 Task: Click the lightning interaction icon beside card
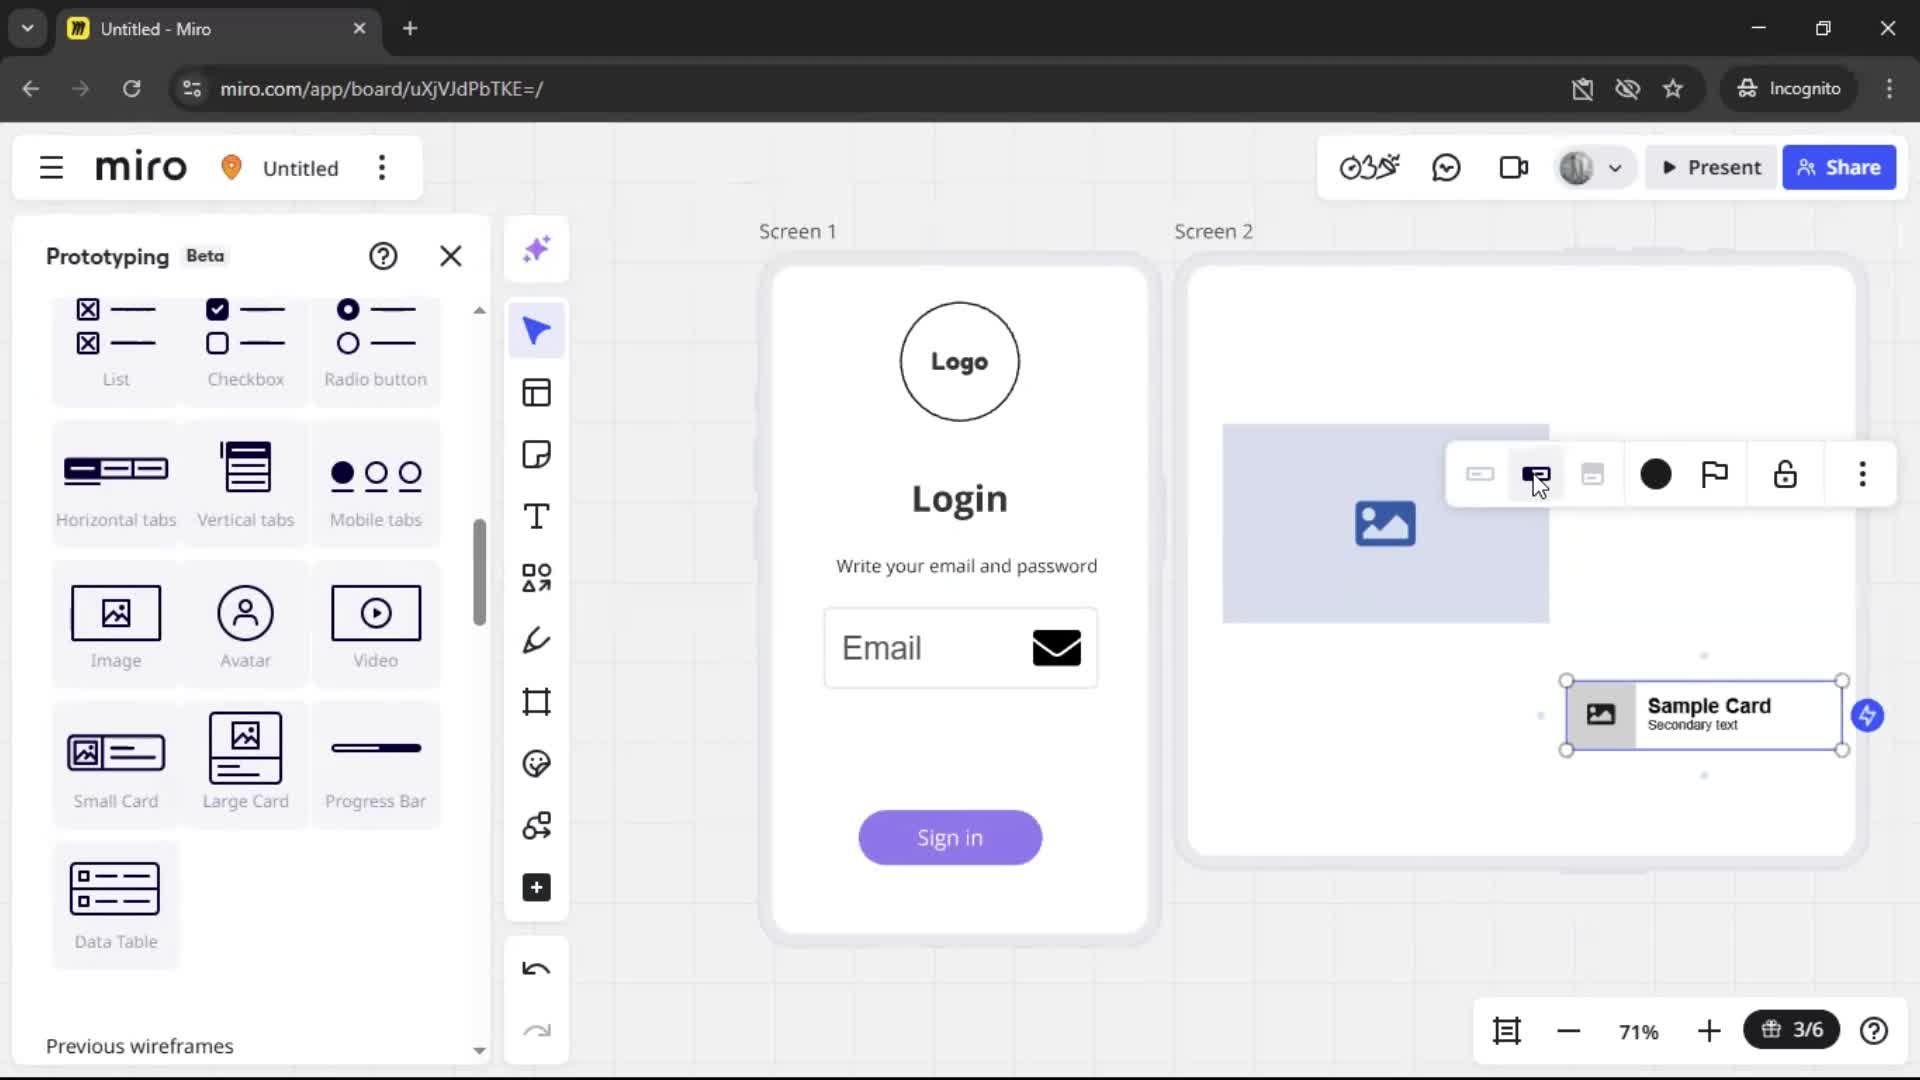(x=1867, y=715)
